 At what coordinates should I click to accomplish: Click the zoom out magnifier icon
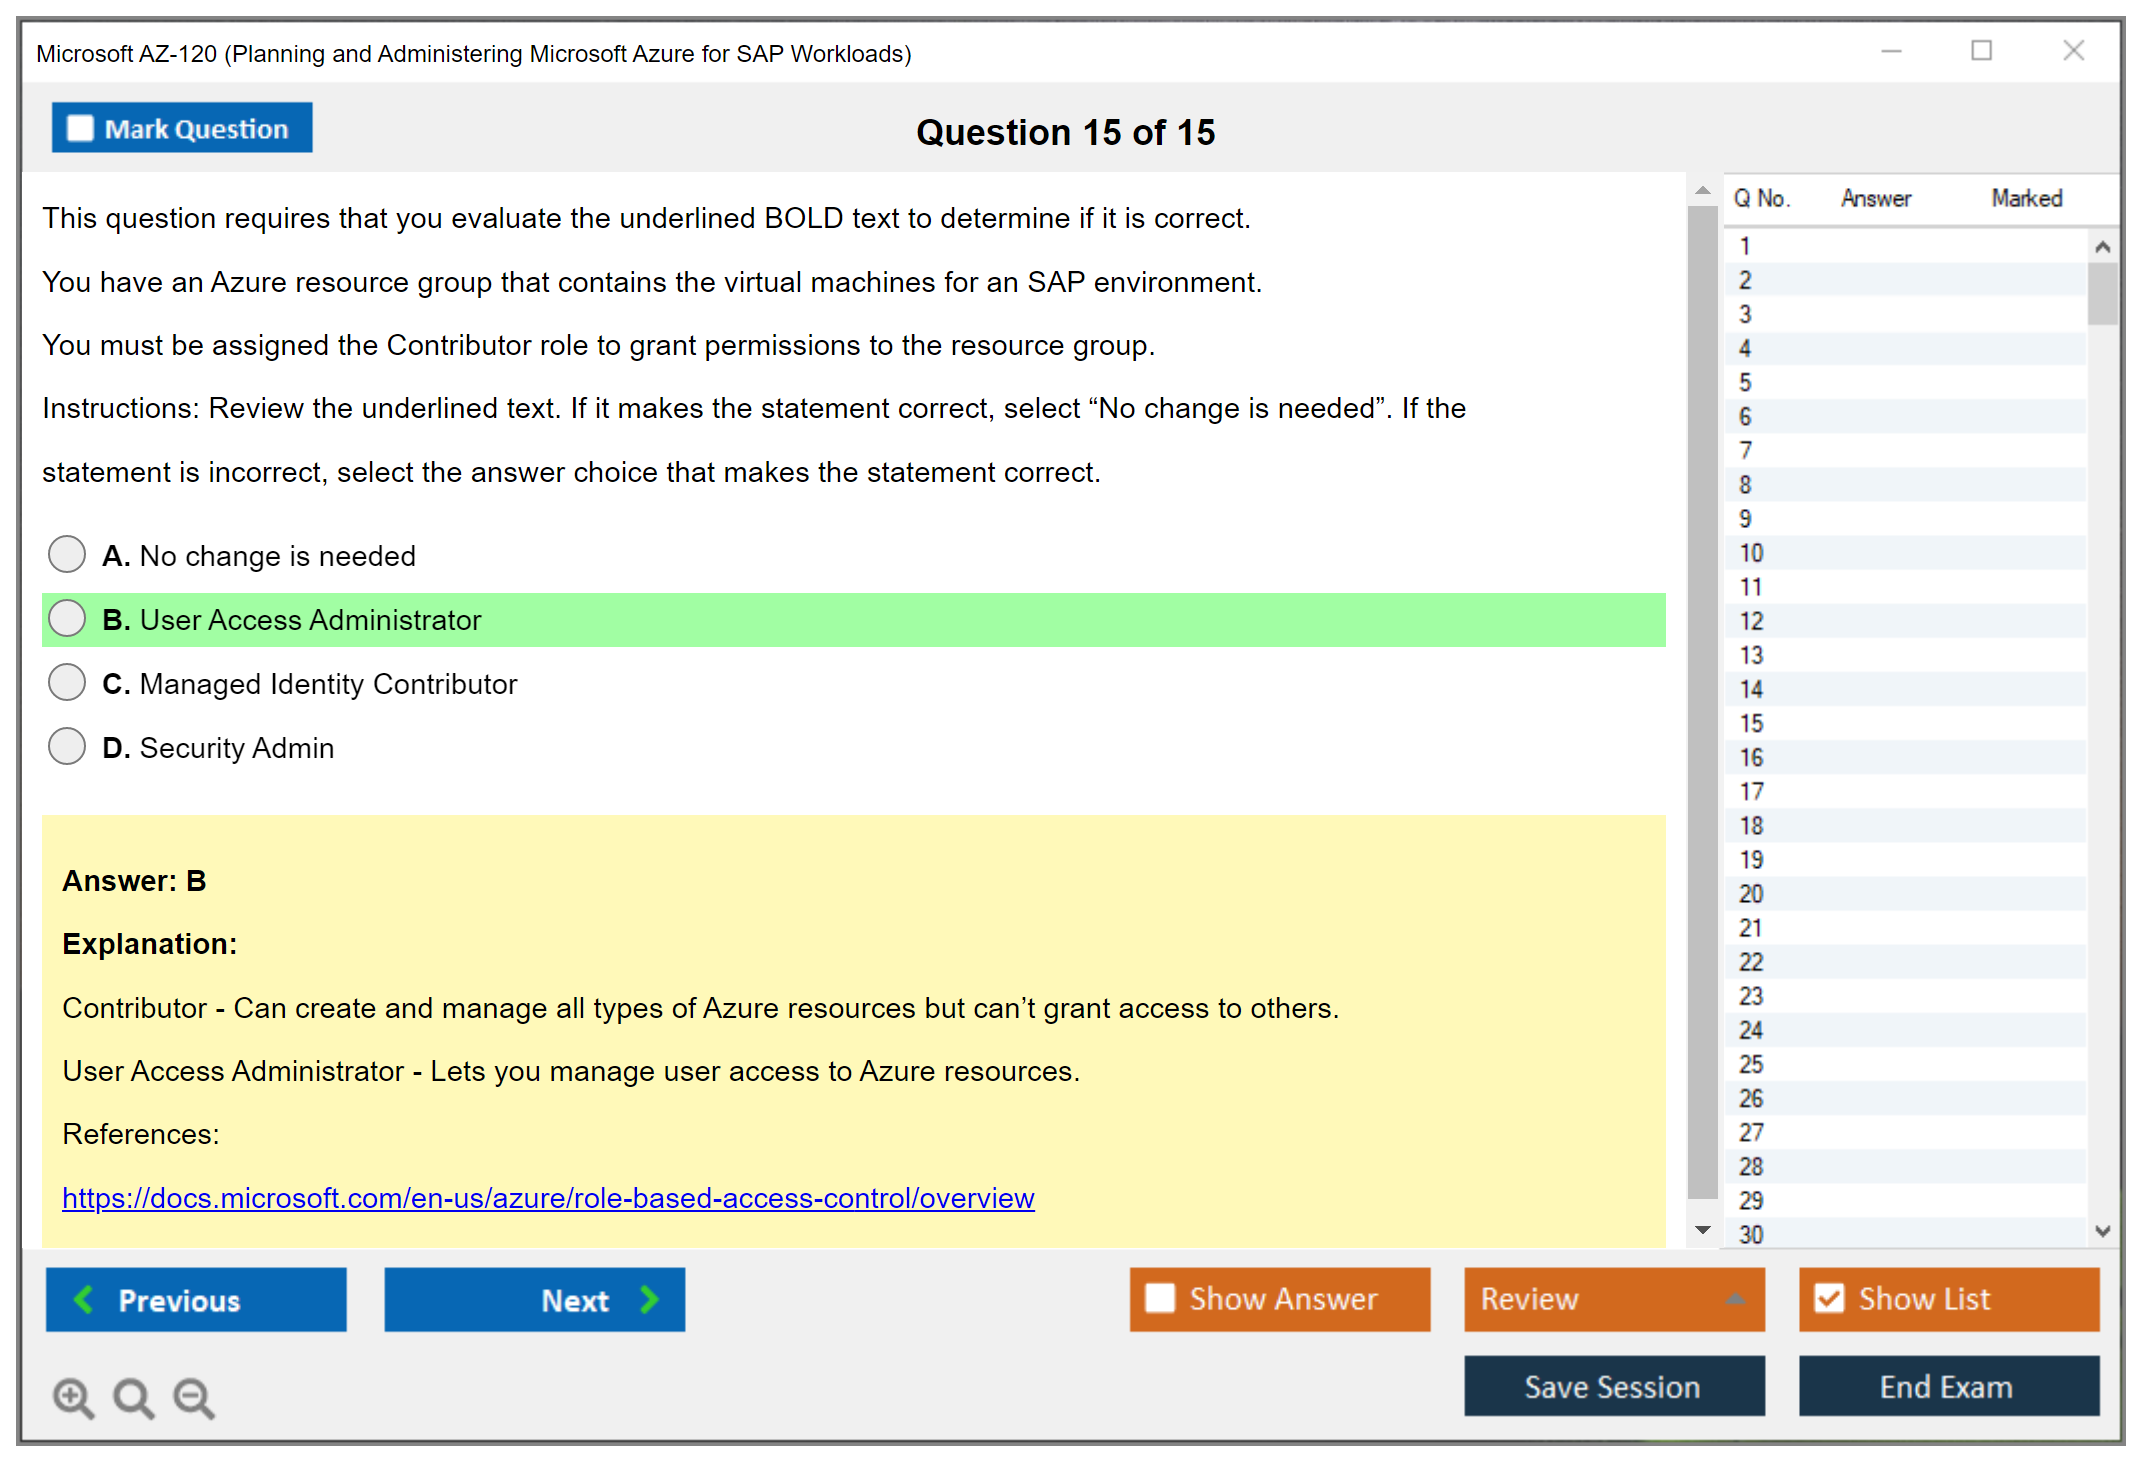(194, 1397)
